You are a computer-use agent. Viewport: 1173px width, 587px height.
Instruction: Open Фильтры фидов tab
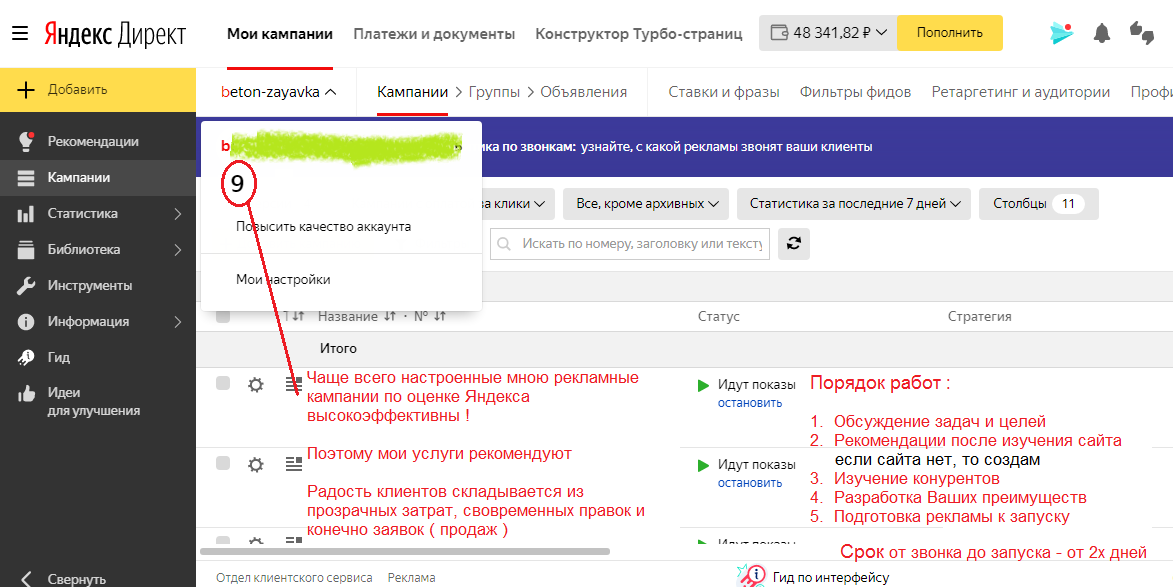855,92
